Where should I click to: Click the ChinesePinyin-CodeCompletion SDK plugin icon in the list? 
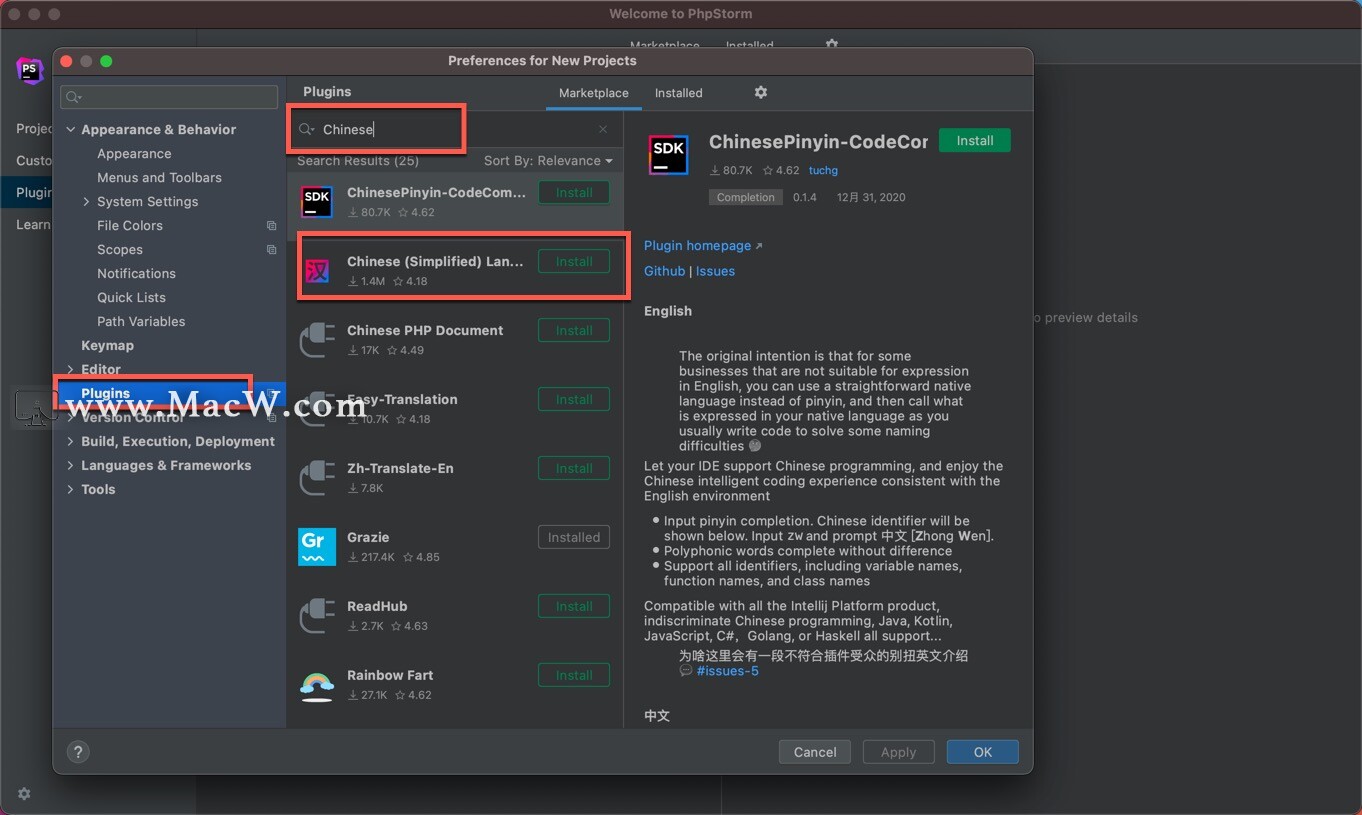317,202
